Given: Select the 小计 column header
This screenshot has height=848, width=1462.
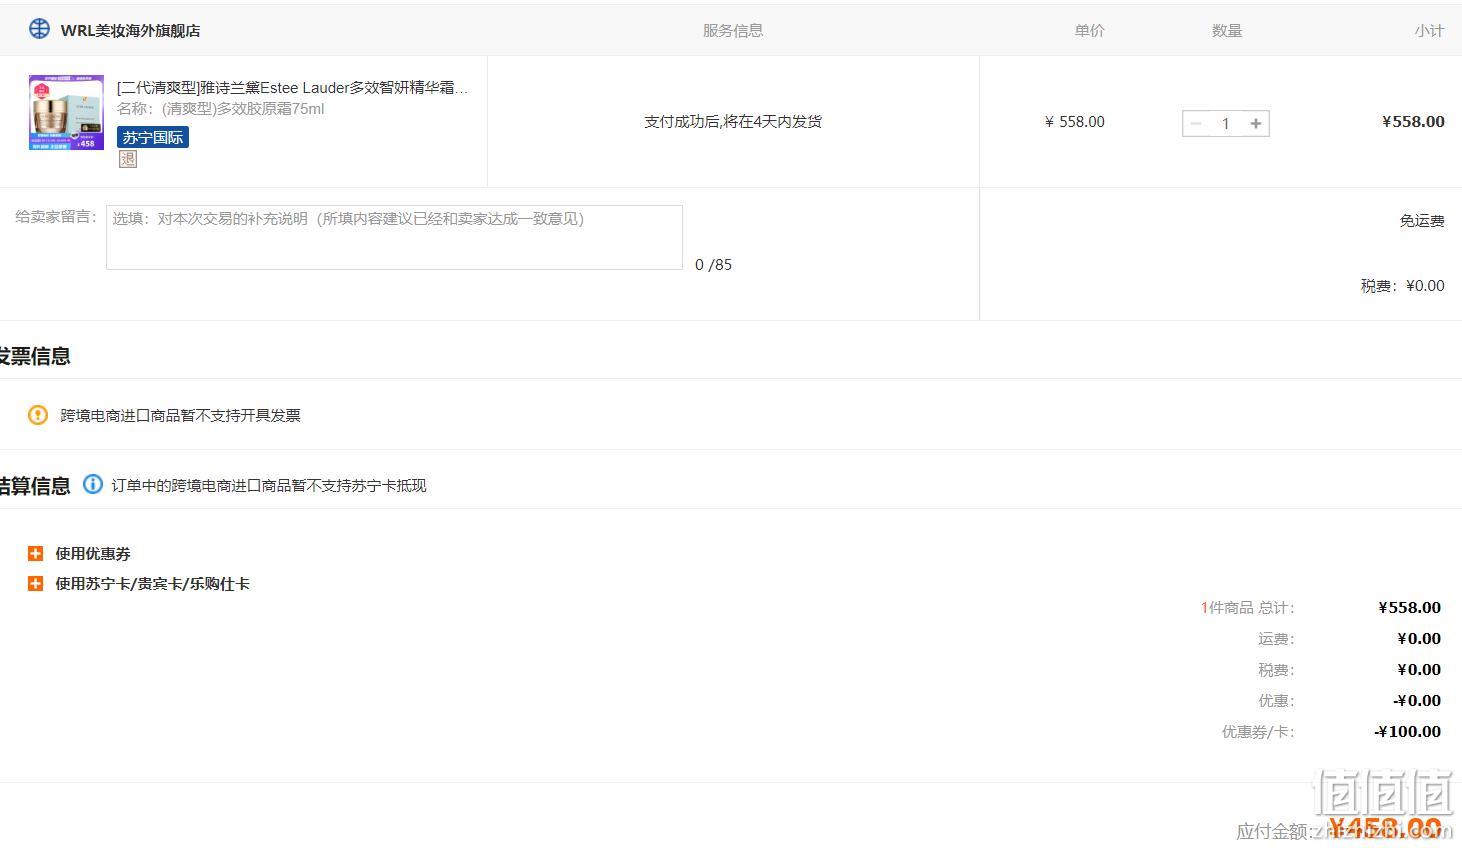Looking at the screenshot, I should (1429, 30).
